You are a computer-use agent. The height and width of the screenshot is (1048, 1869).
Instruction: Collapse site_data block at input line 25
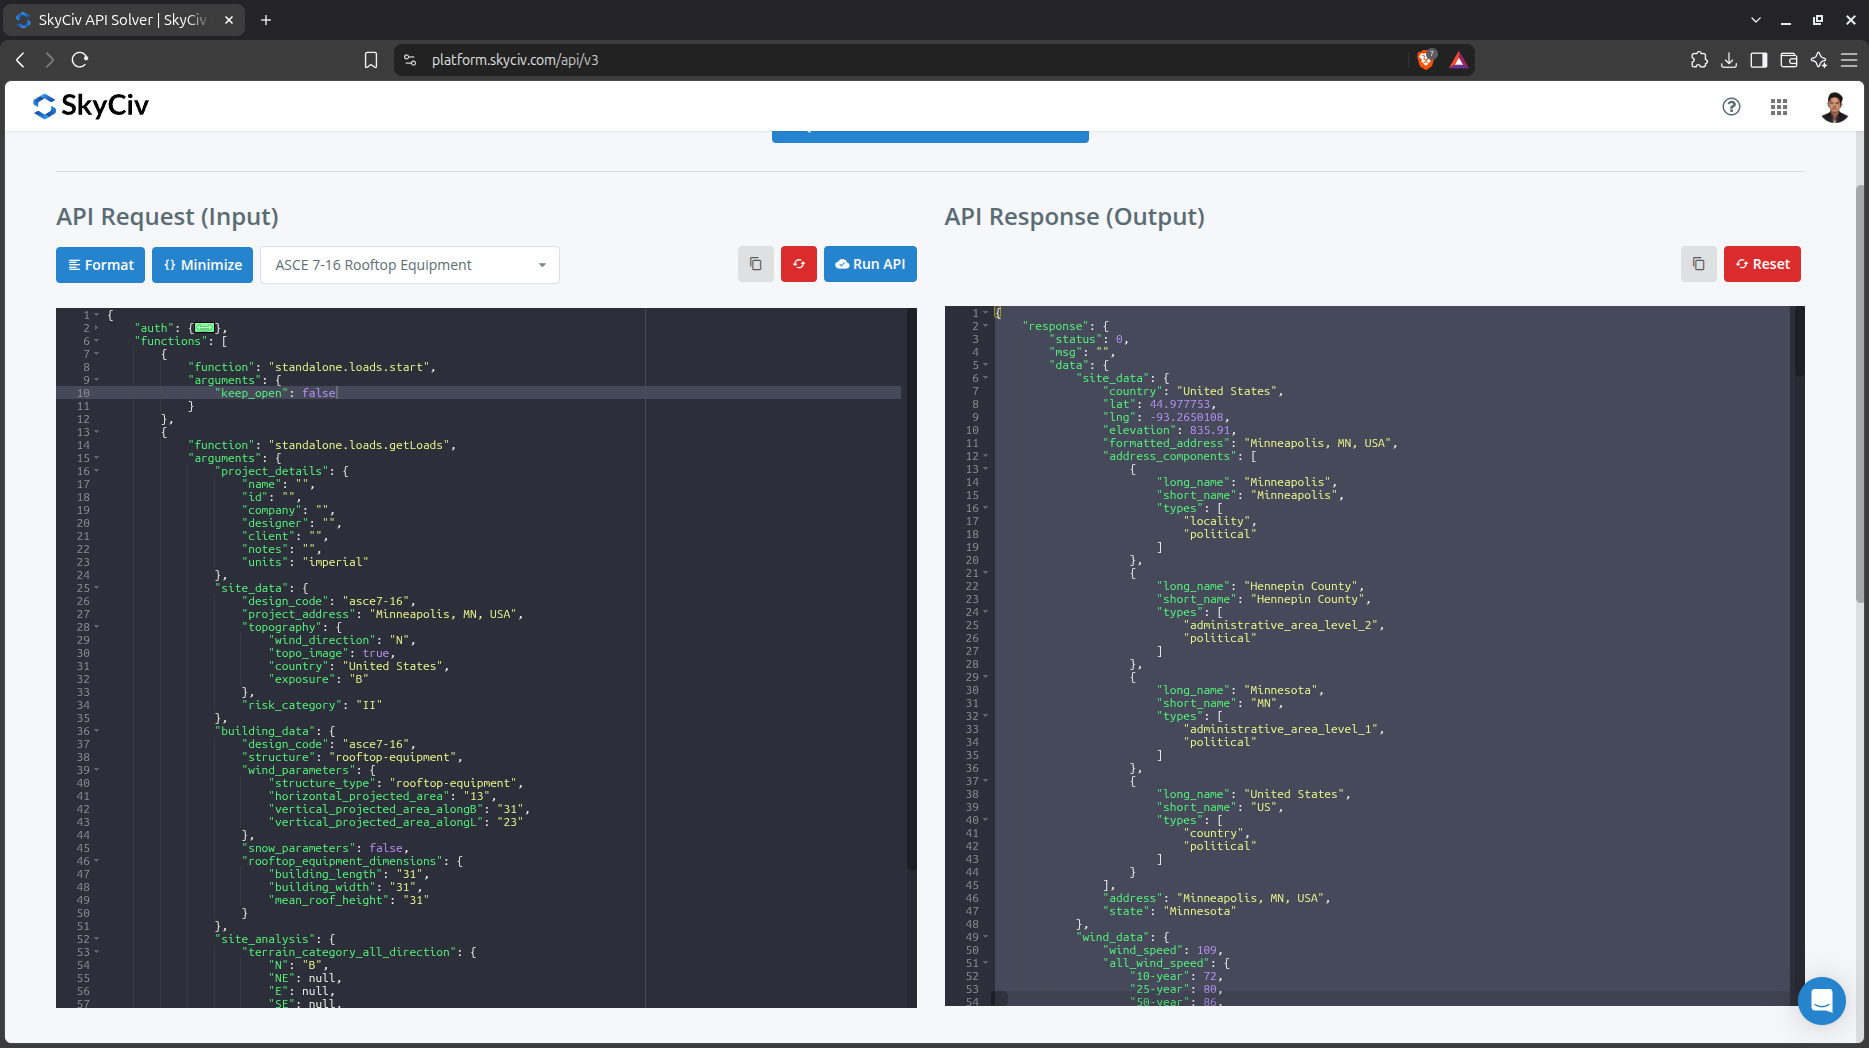coord(97,588)
